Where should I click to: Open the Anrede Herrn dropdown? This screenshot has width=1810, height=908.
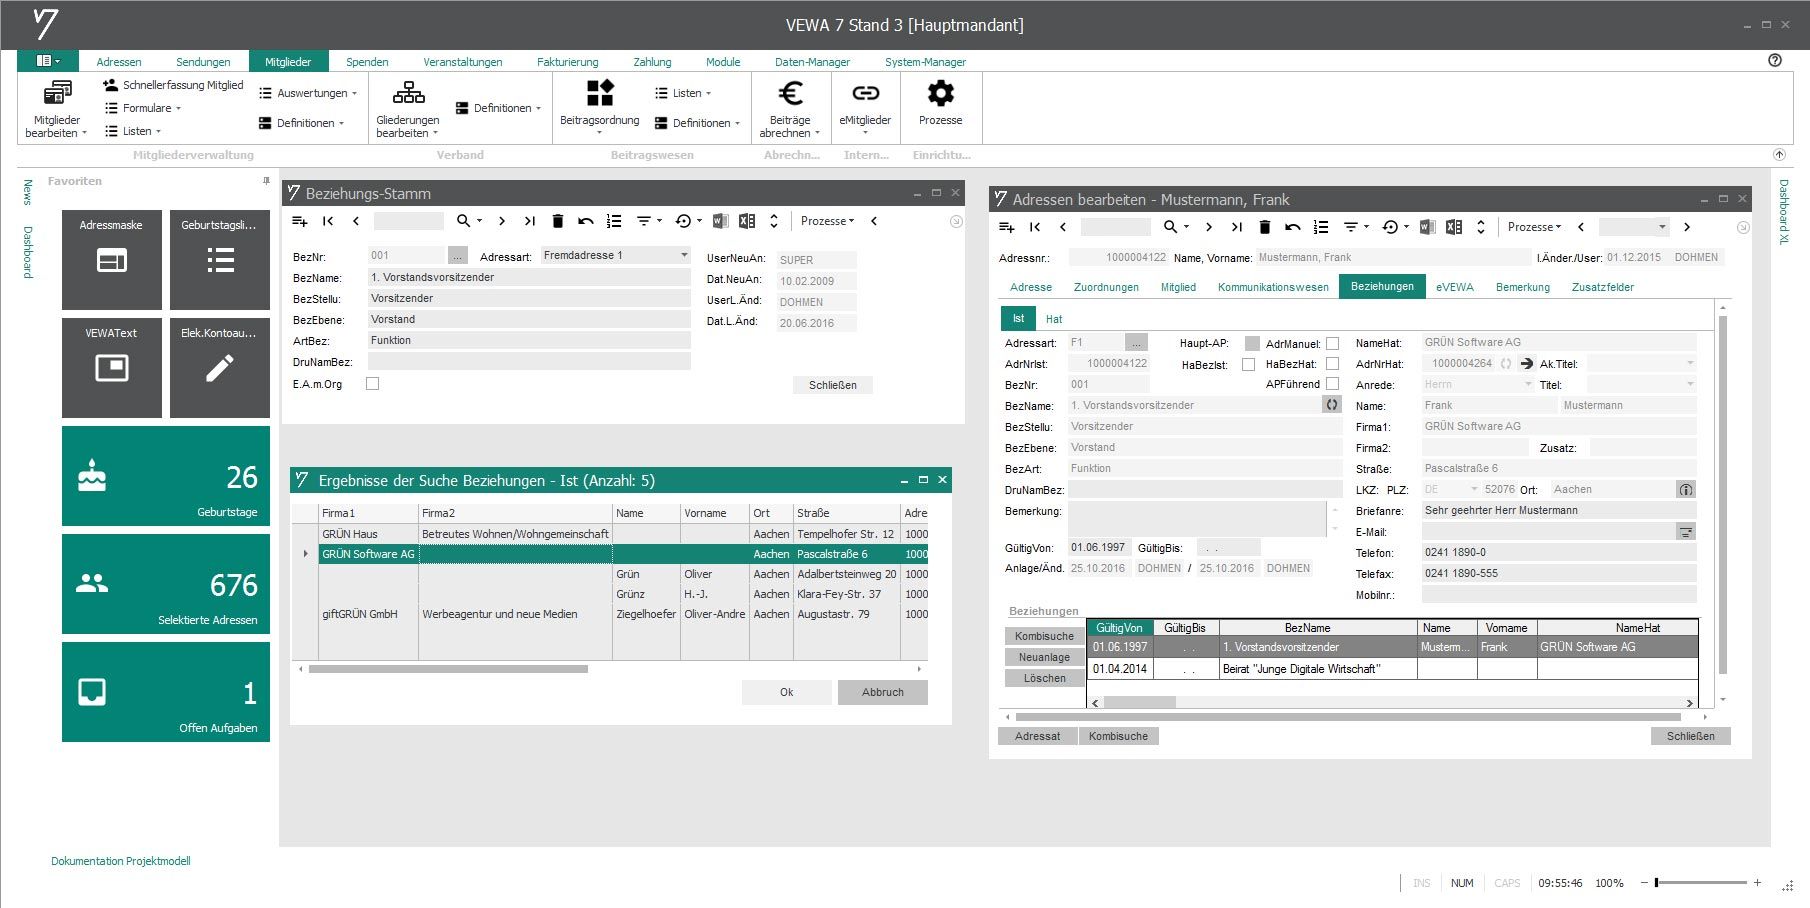[x=1528, y=385]
